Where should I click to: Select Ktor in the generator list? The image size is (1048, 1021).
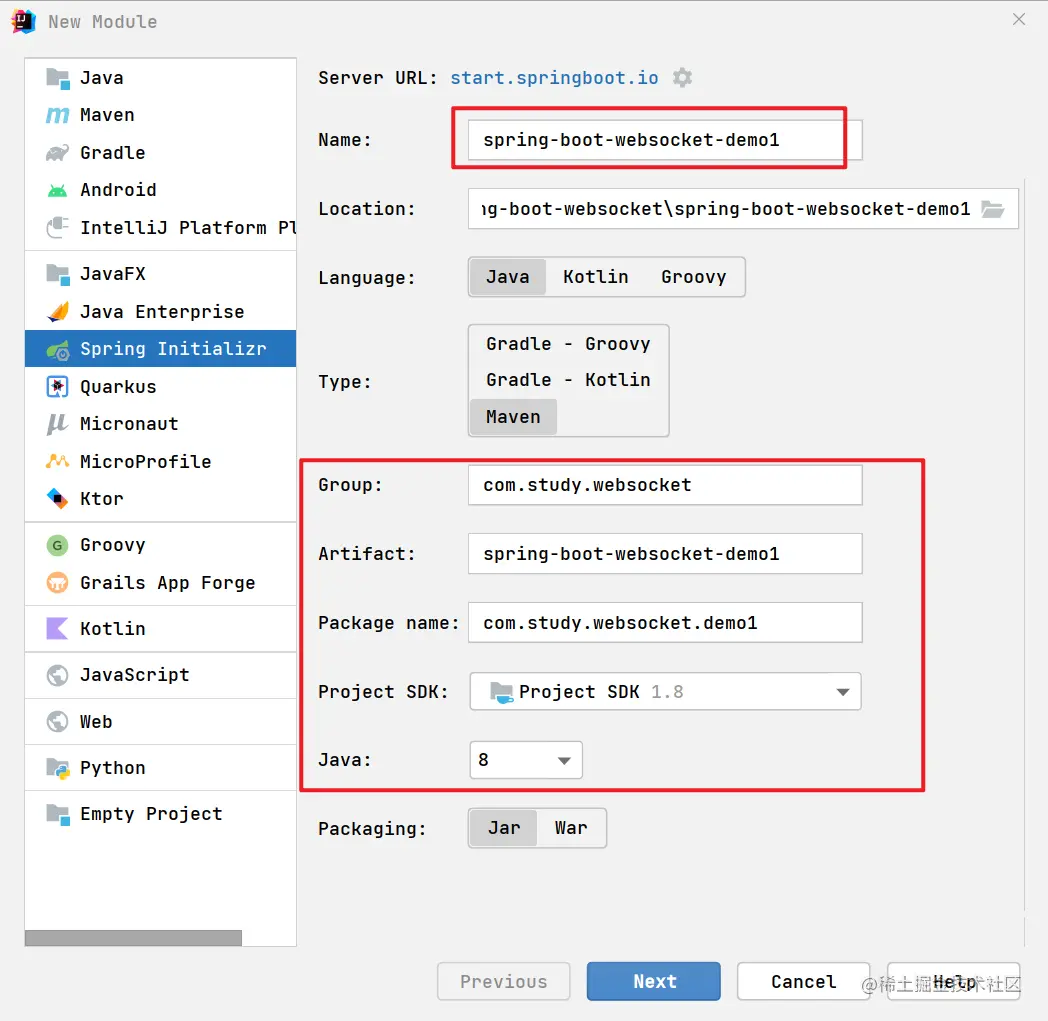pos(160,499)
